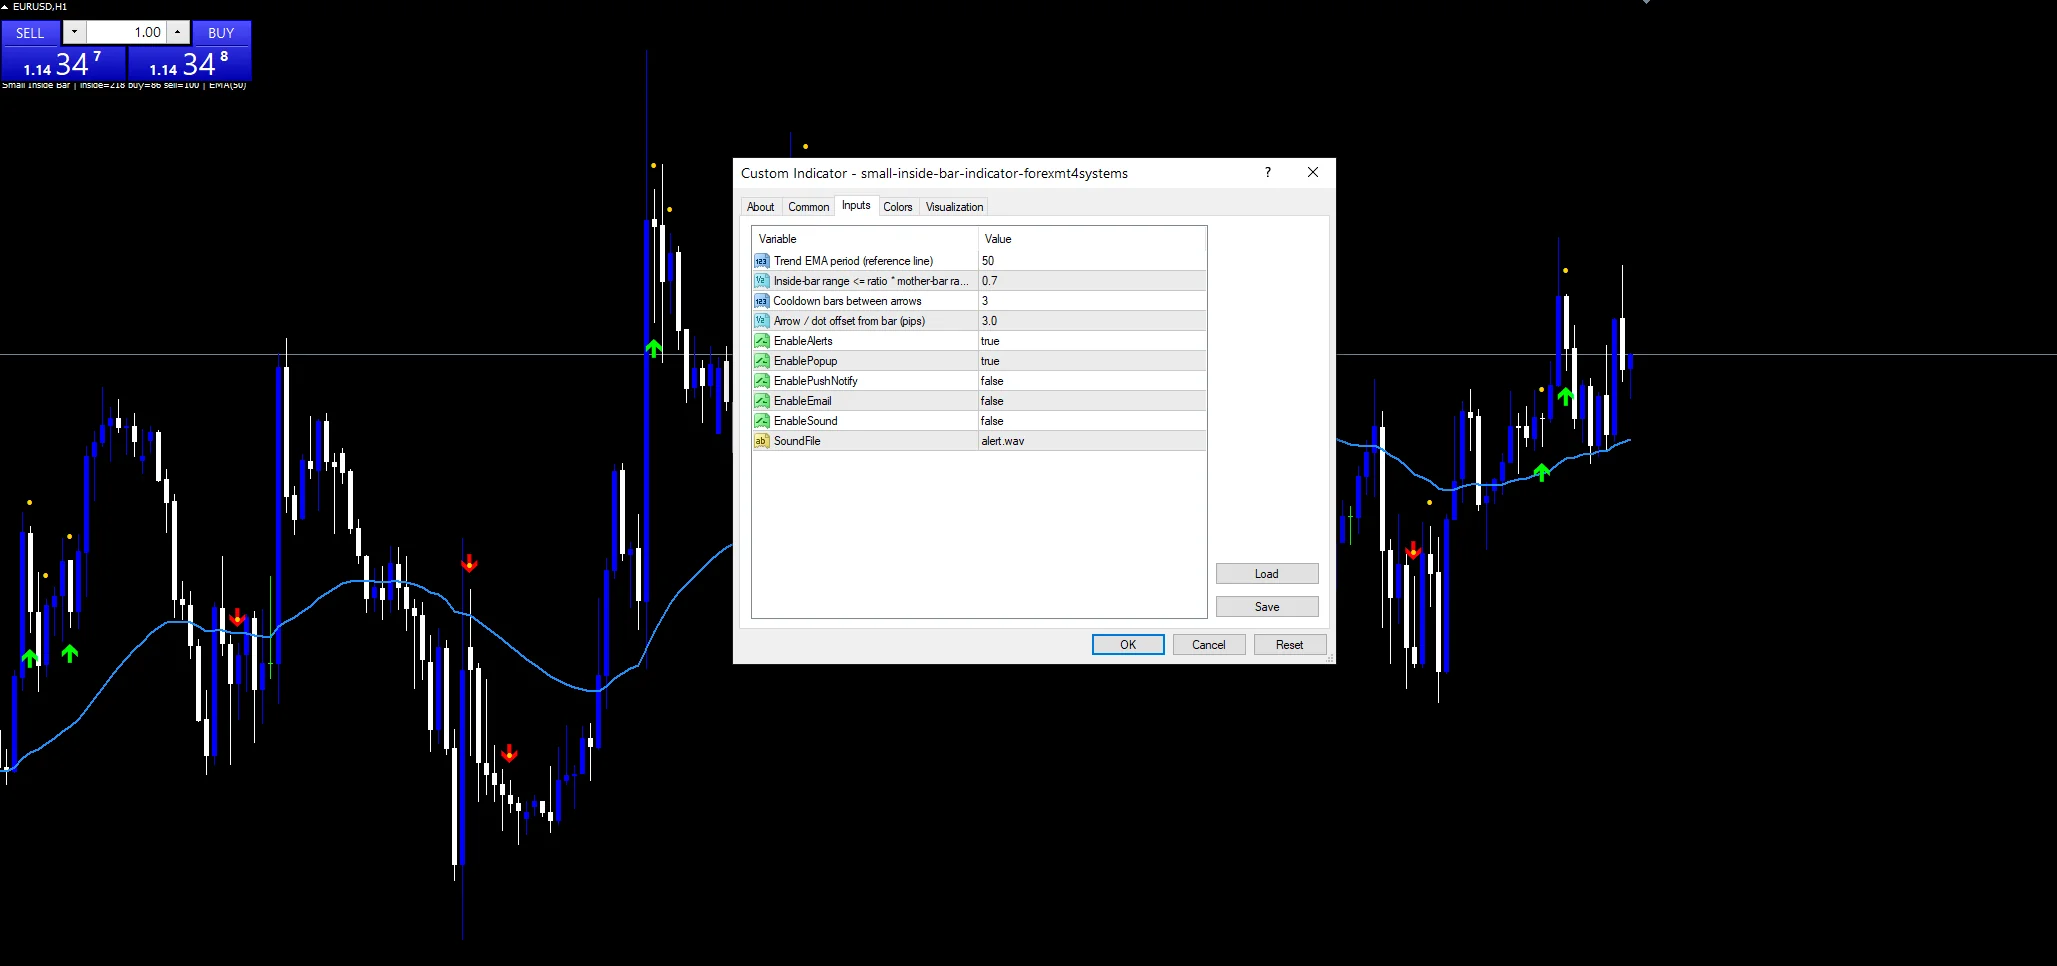
Task: Click the OK button
Action: click(x=1128, y=645)
